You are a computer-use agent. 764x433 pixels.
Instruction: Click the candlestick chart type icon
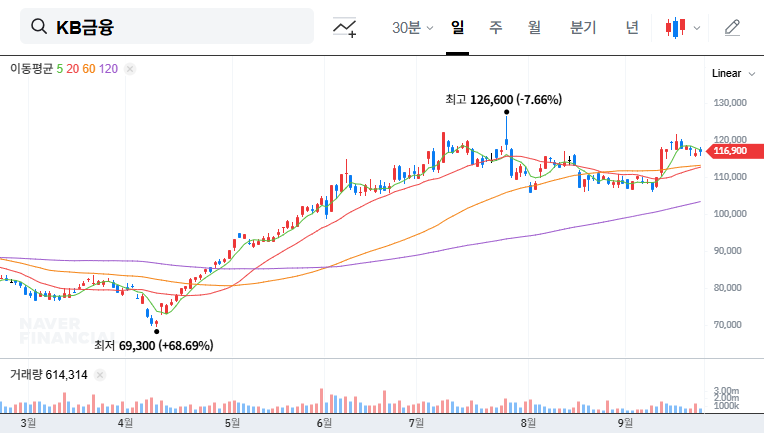(676, 28)
